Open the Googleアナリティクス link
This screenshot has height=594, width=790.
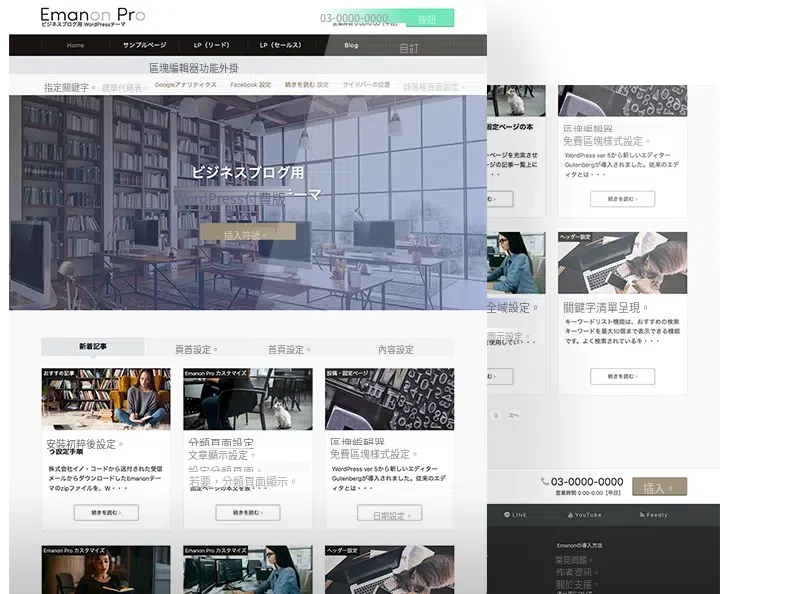pyautogui.click(x=185, y=85)
